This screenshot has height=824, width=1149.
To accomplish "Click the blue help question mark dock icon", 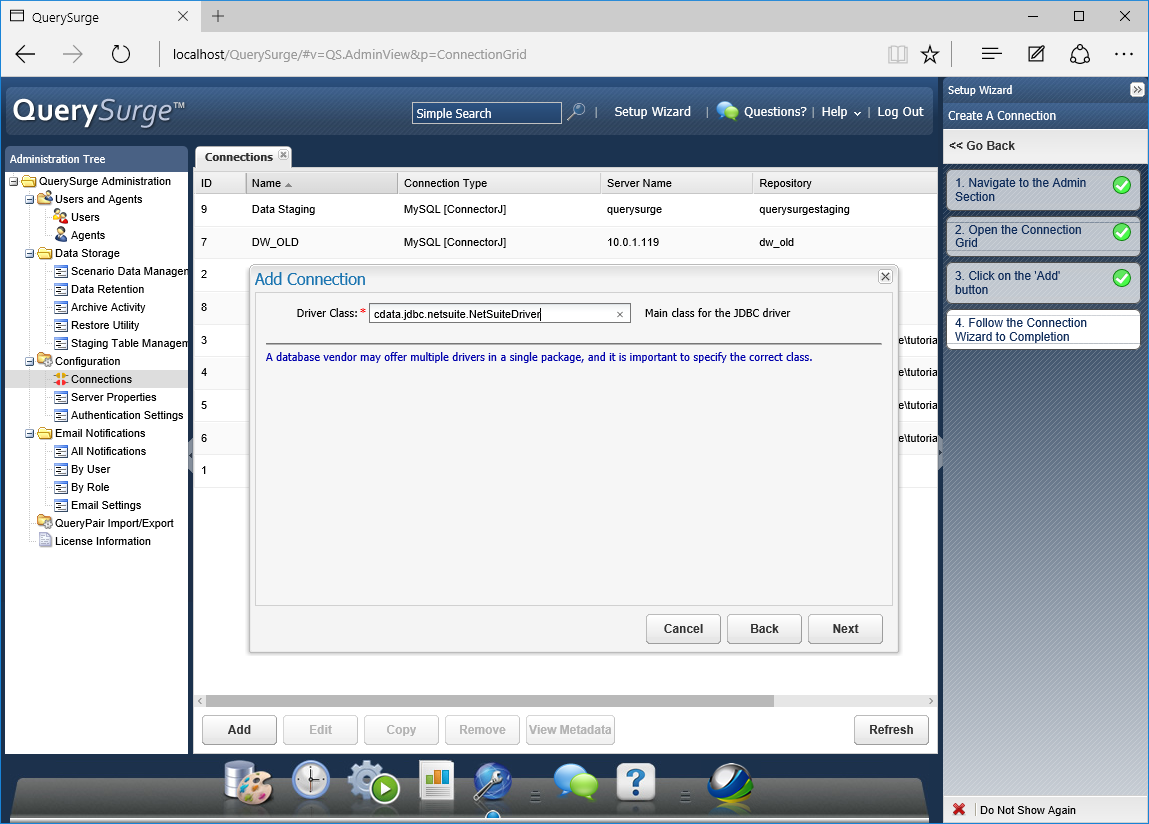I will click(636, 781).
